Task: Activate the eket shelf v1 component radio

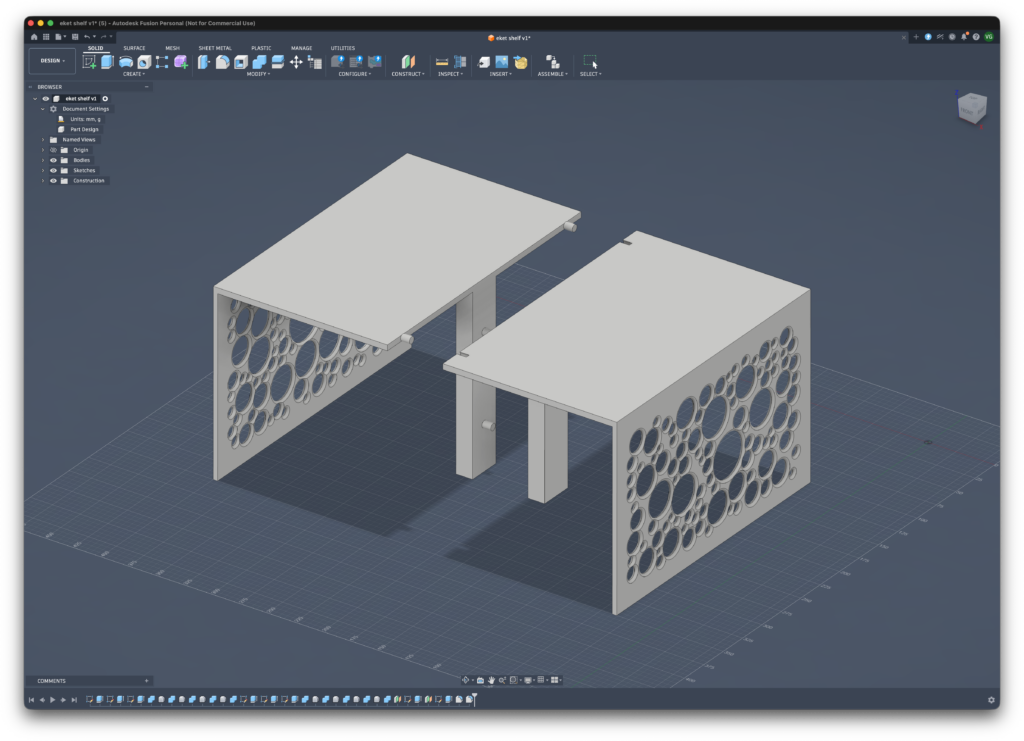Action: pos(104,99)
